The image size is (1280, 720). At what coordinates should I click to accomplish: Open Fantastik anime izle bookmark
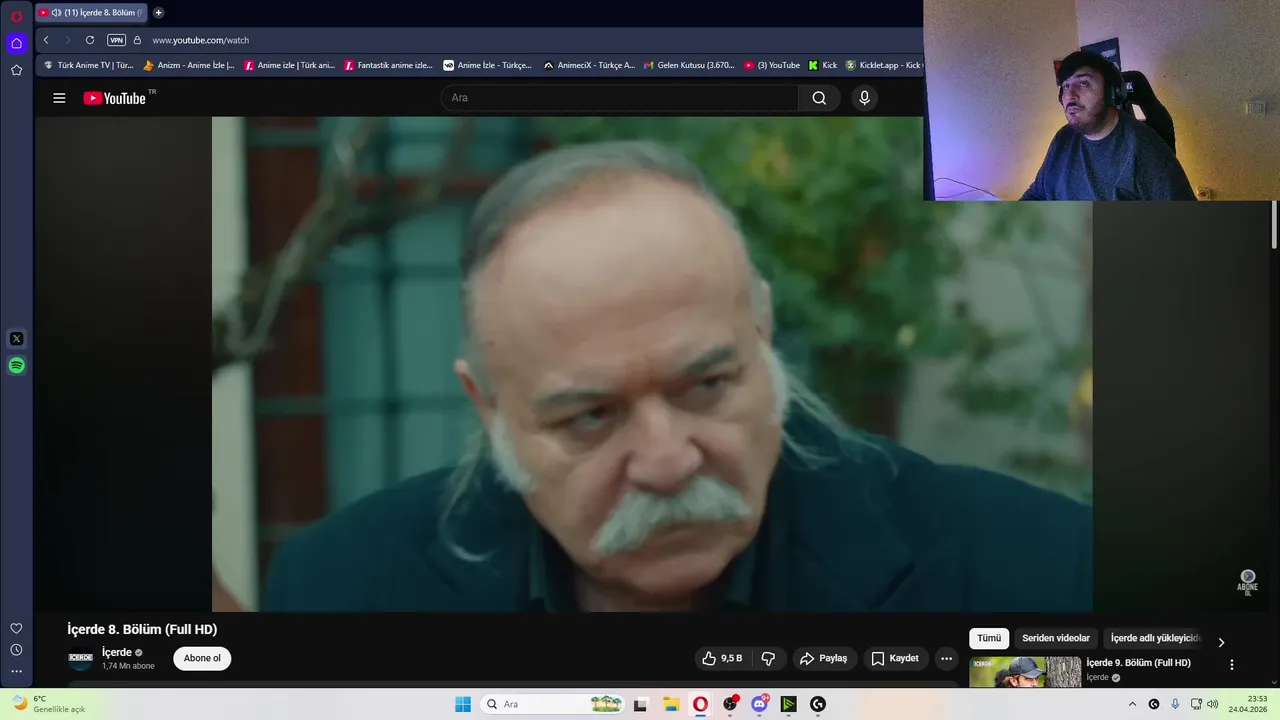[389, 65]
